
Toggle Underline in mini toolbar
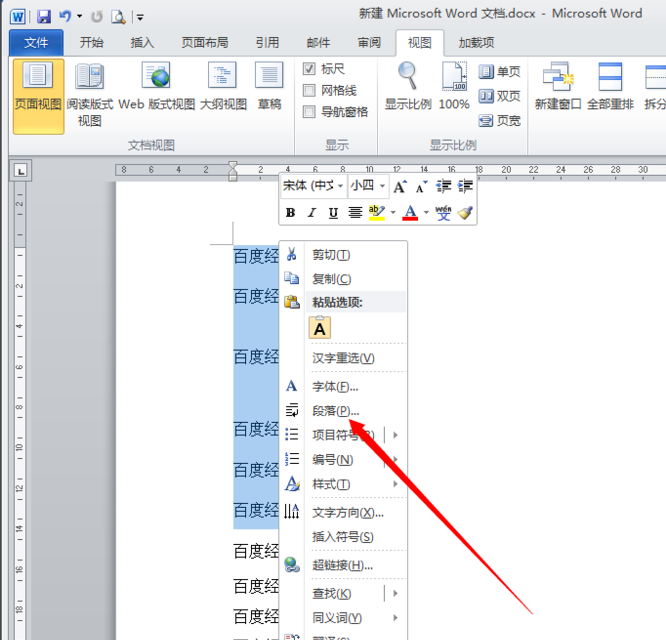point(333,212)
